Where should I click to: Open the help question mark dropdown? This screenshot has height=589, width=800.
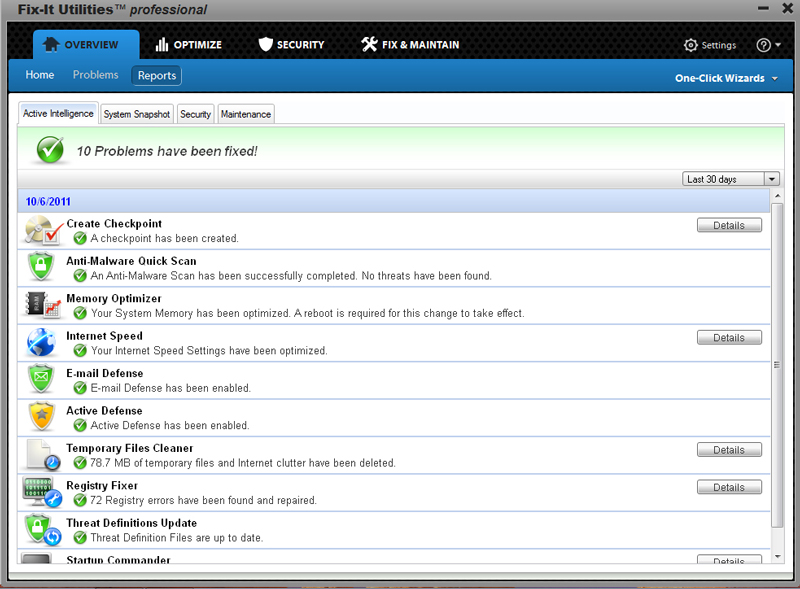pyautogui.click(x=769, y=45)
